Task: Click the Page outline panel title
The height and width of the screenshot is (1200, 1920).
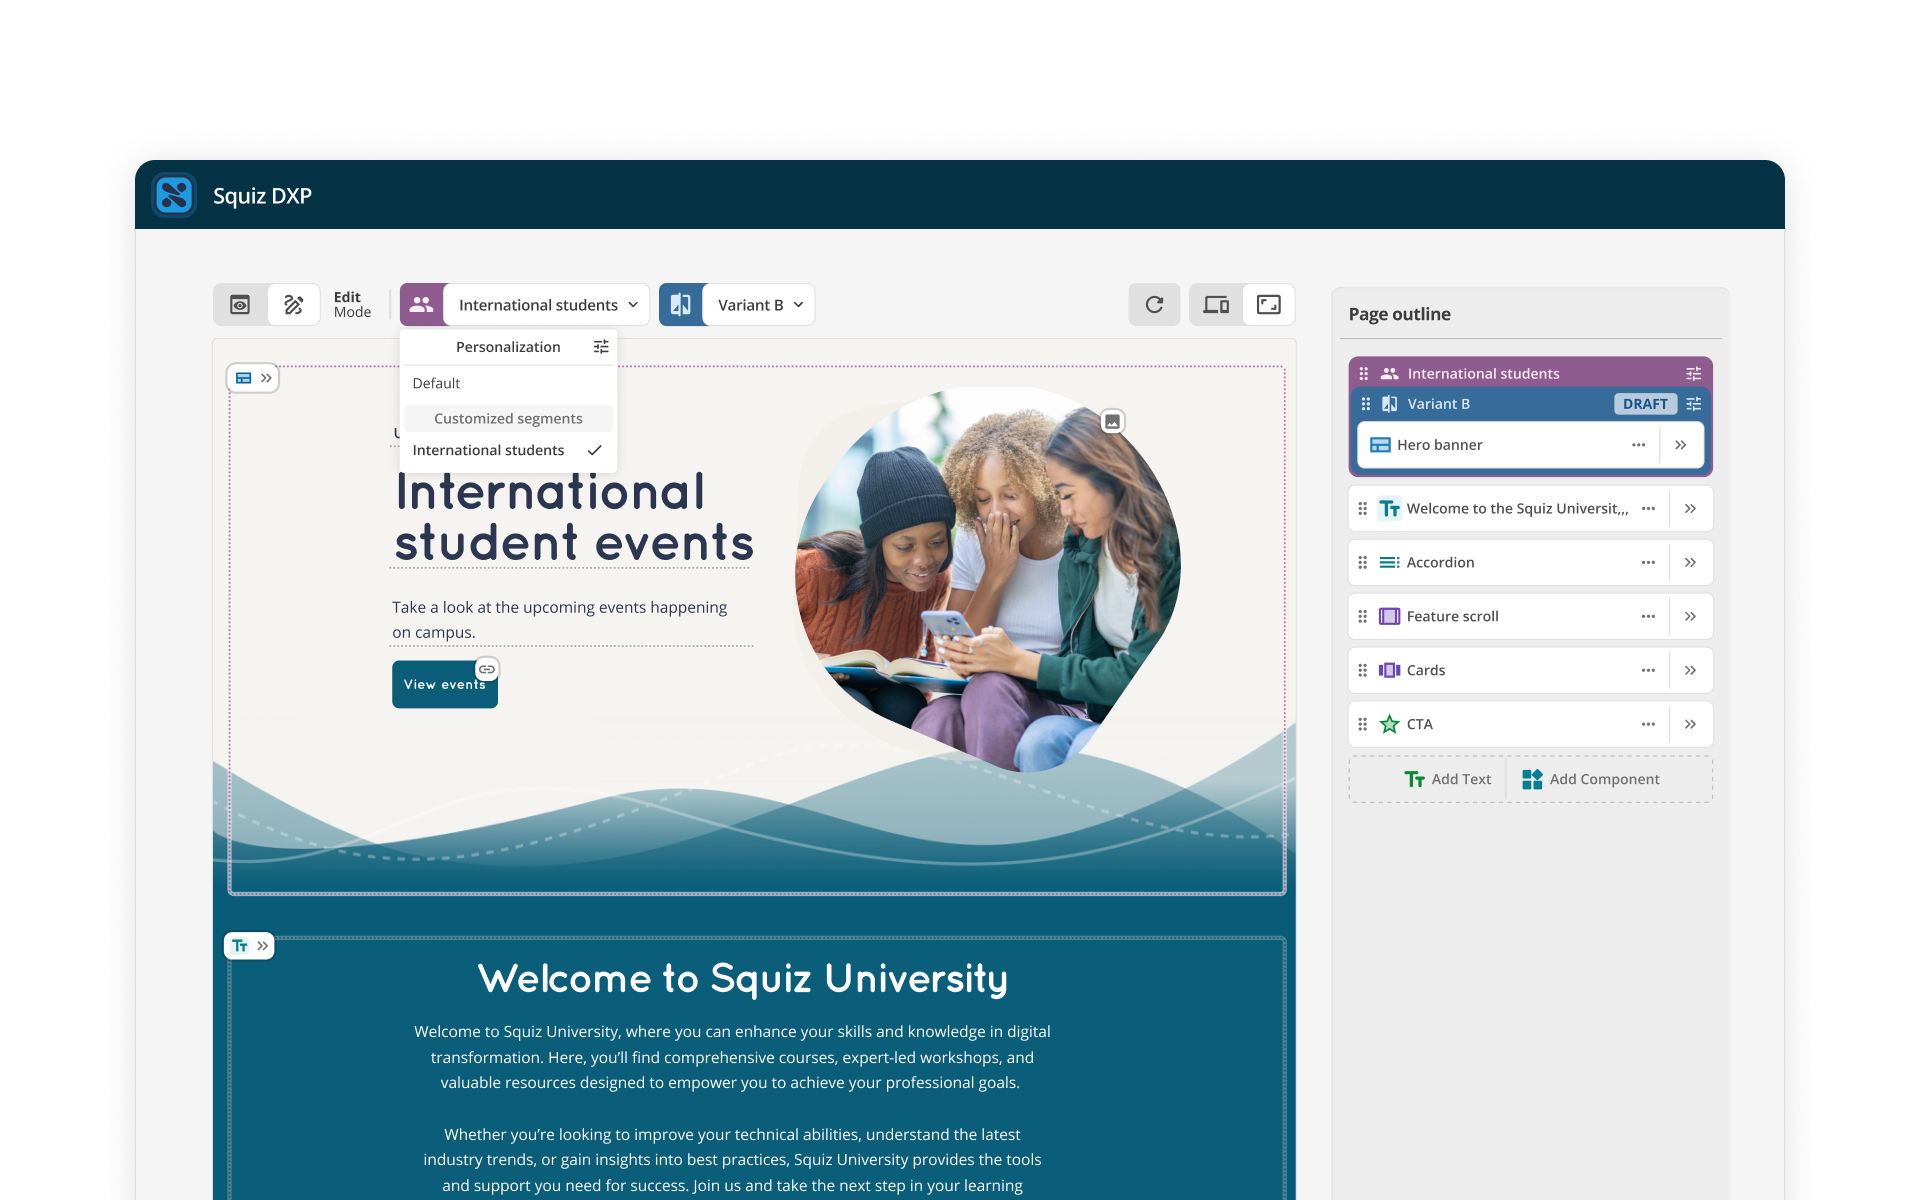Action: [x=1399, y=314]
